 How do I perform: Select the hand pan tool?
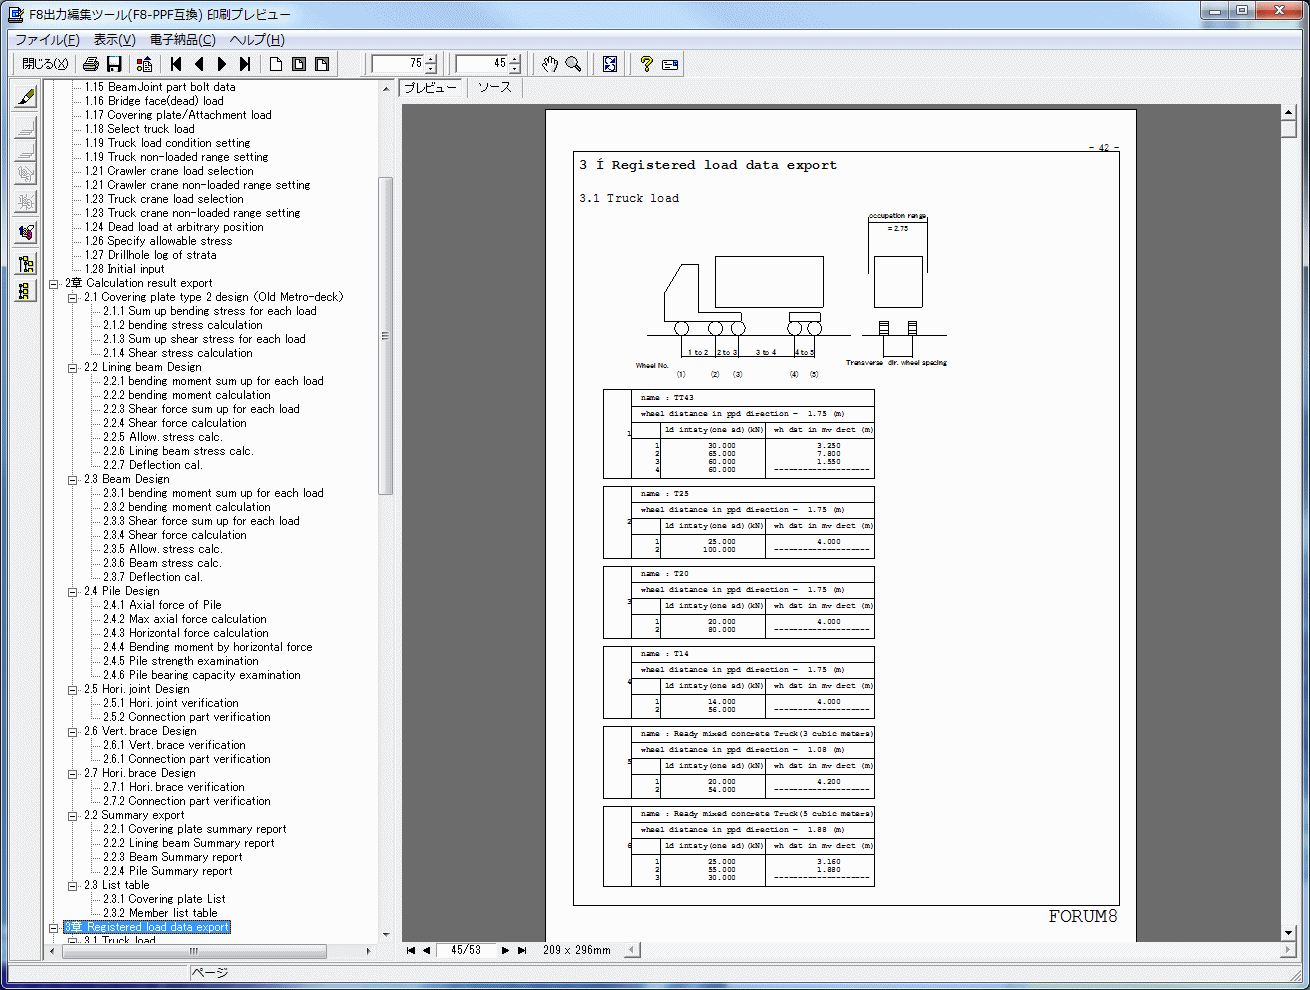[550, 64]
